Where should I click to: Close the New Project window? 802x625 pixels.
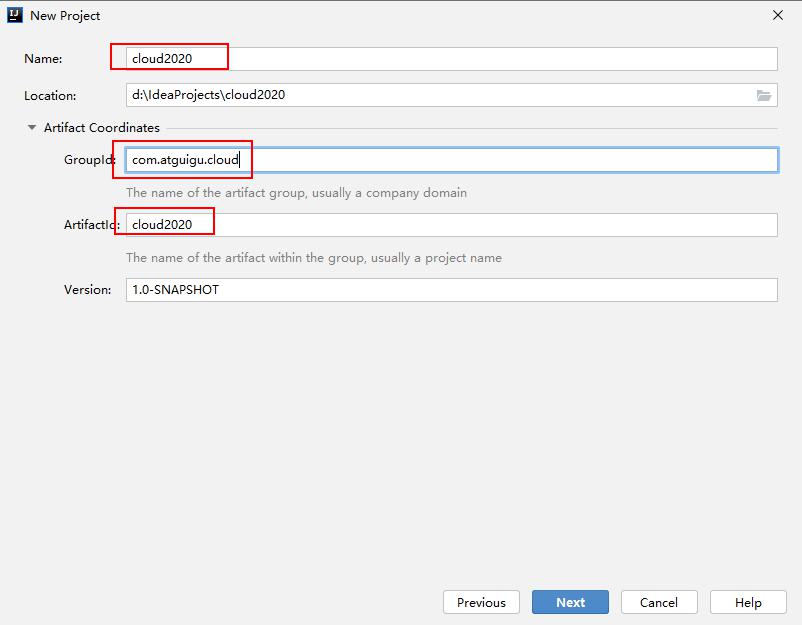pos(778,15)
